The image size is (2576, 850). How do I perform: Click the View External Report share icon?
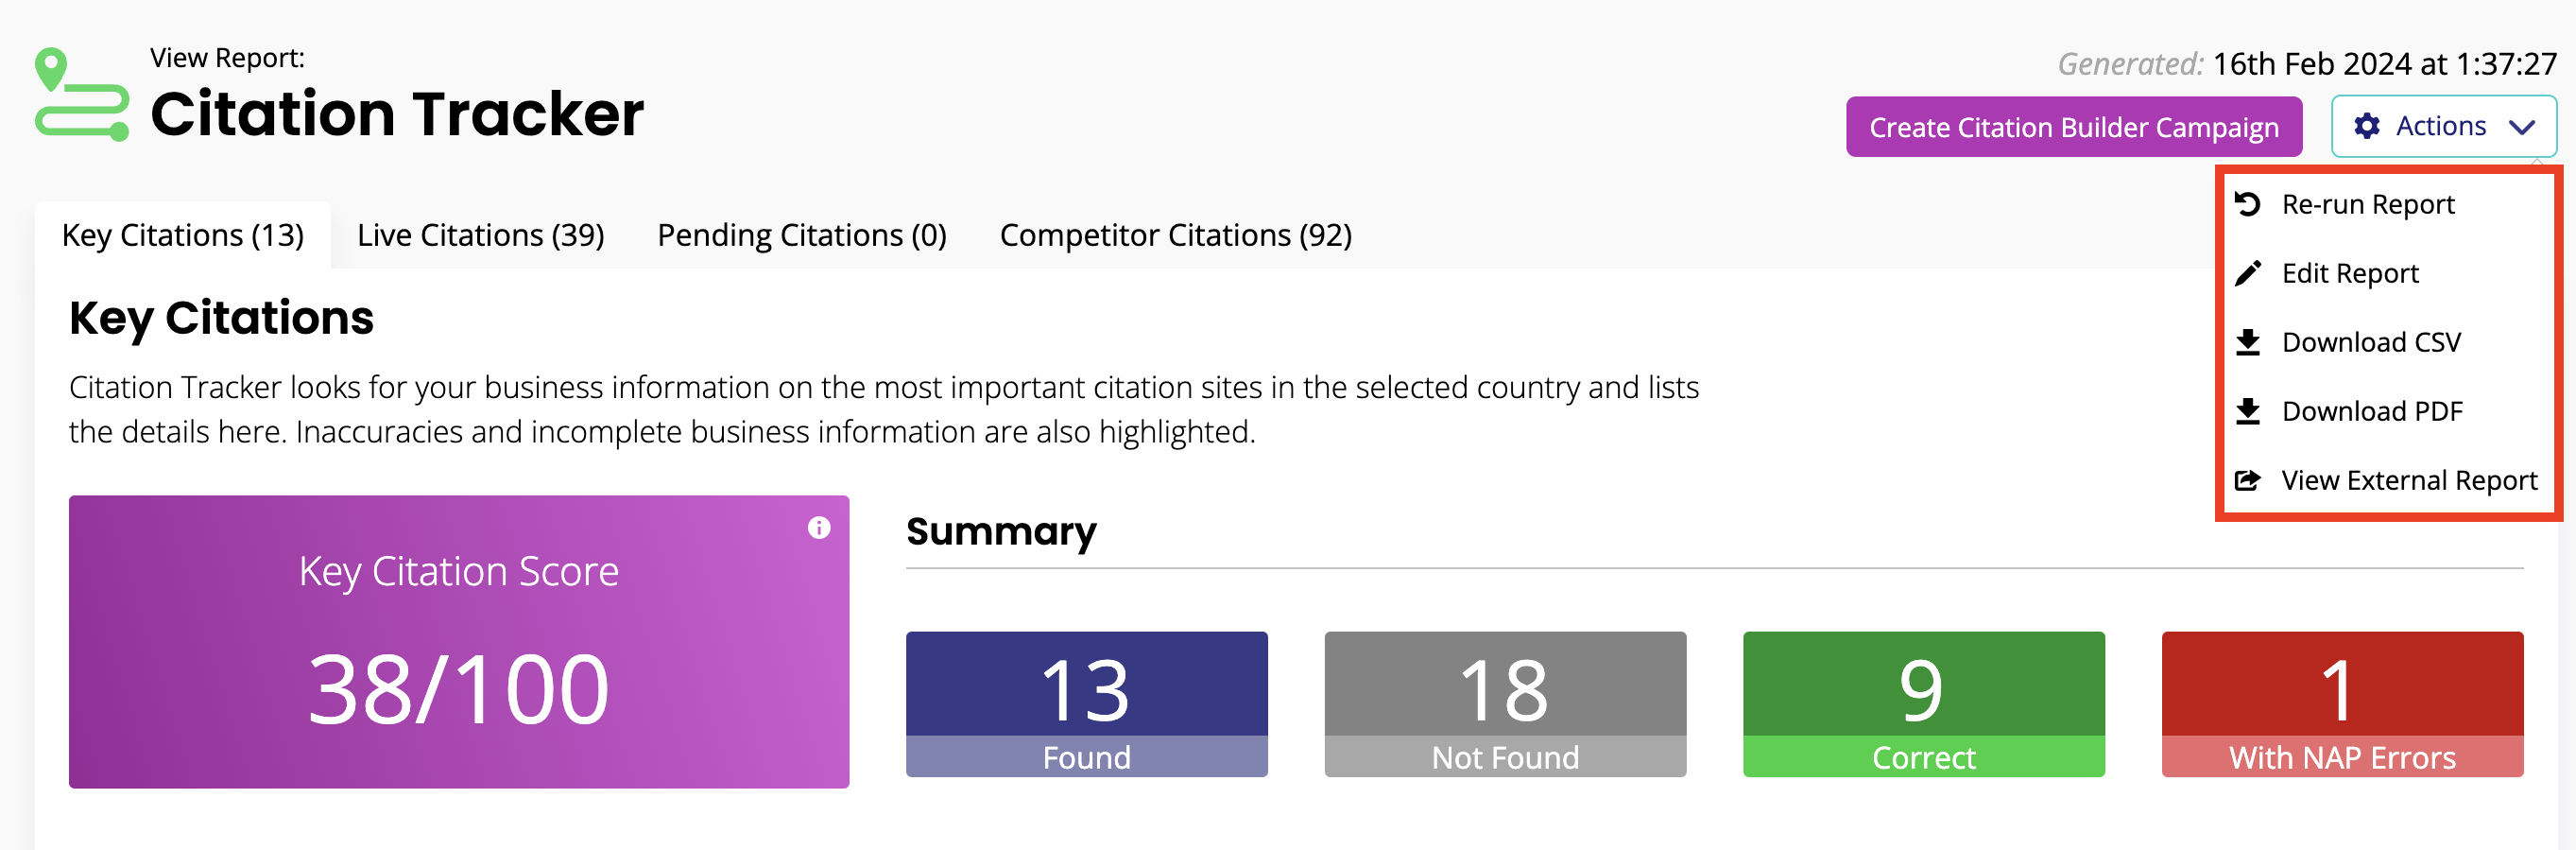(x=2247, y=480)
